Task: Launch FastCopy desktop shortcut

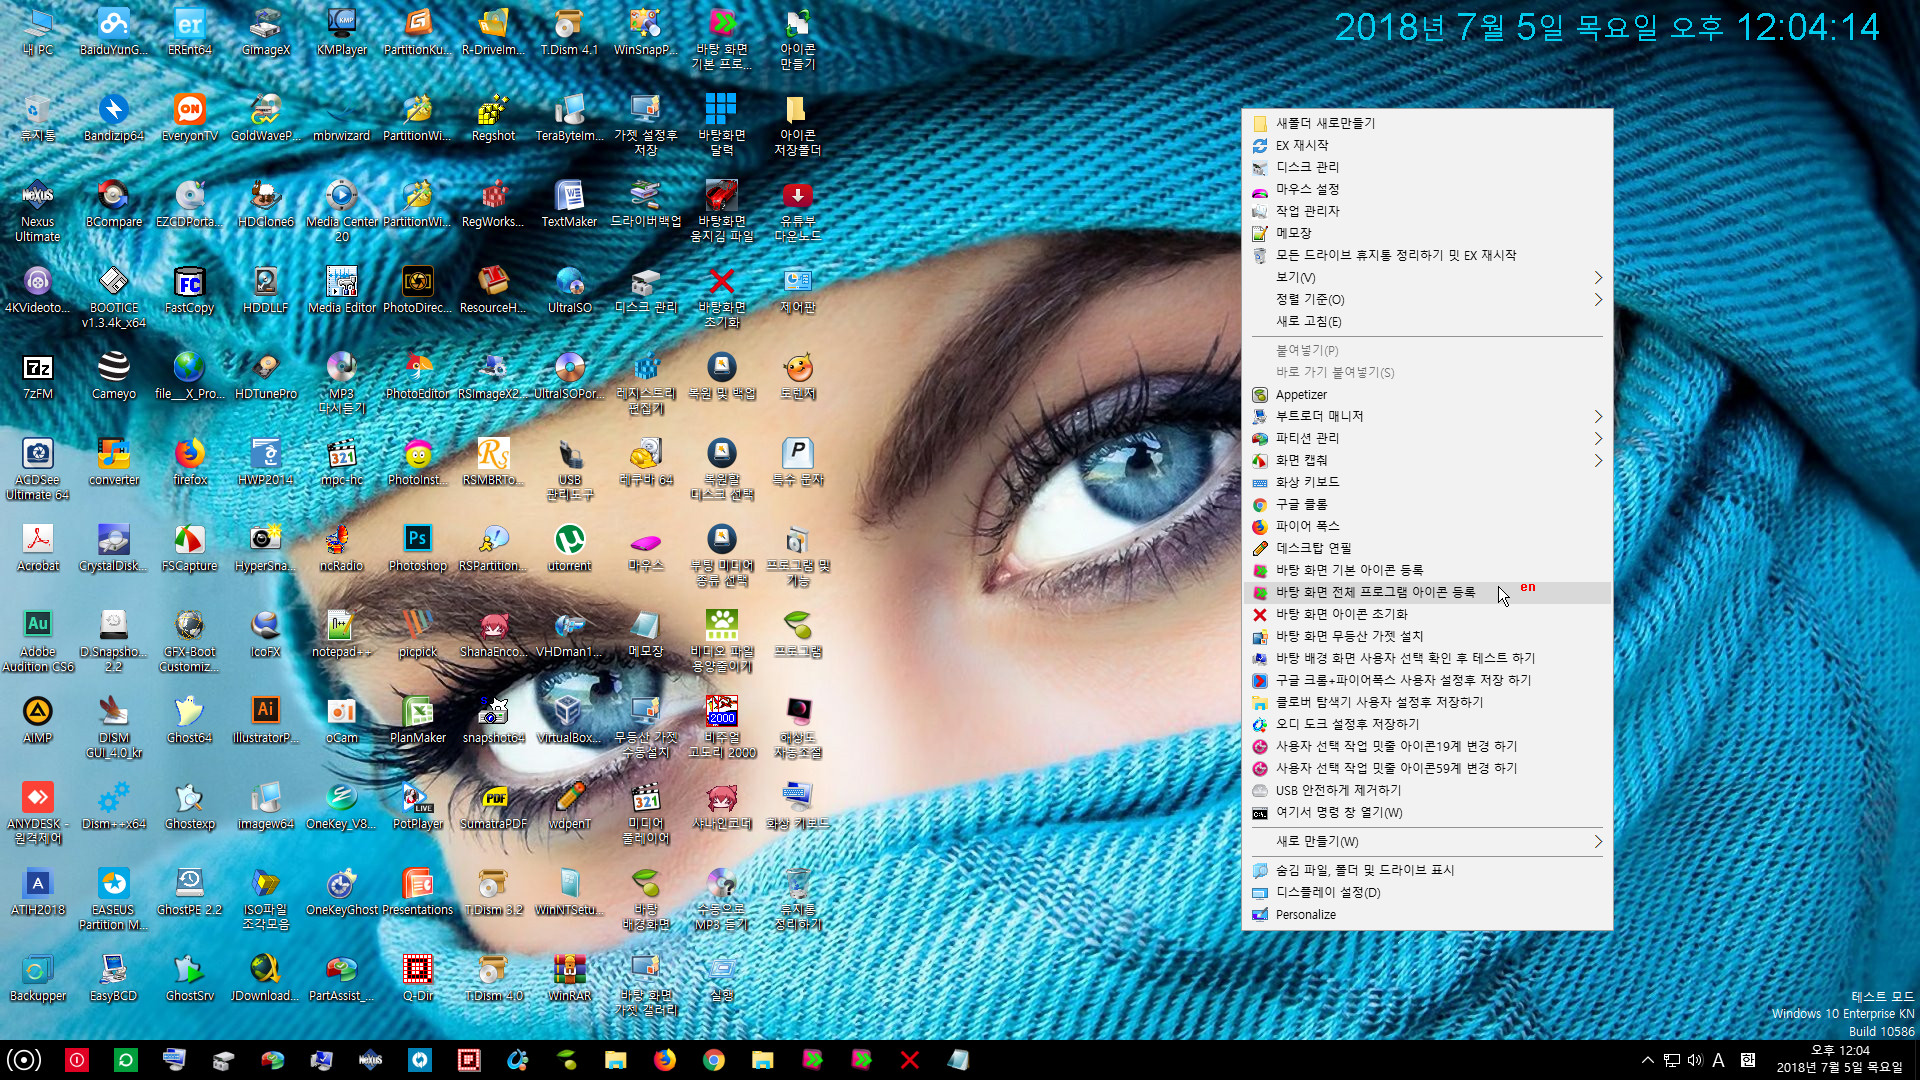Action: click(189, 290)
